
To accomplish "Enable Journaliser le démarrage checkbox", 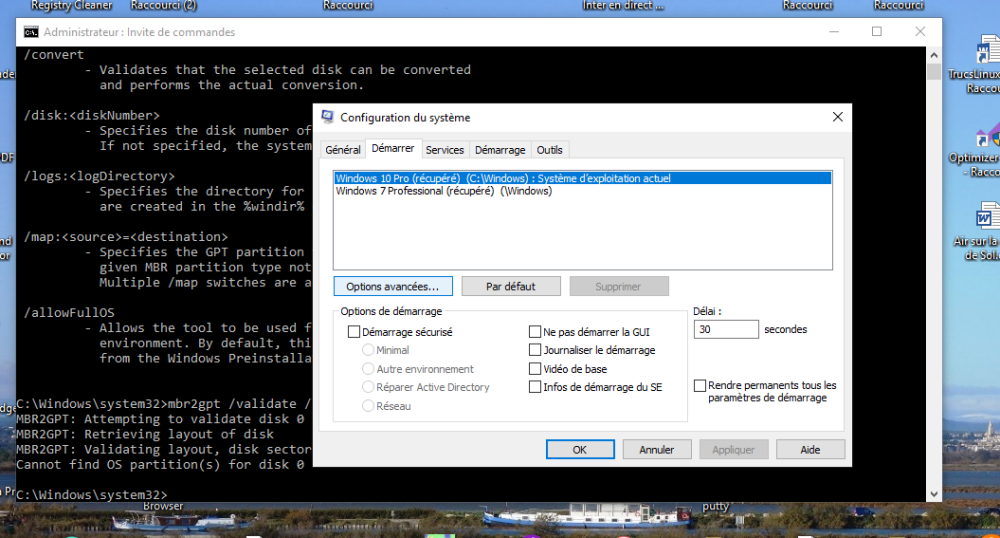I will pyautogui.click(x=535, y=350).
